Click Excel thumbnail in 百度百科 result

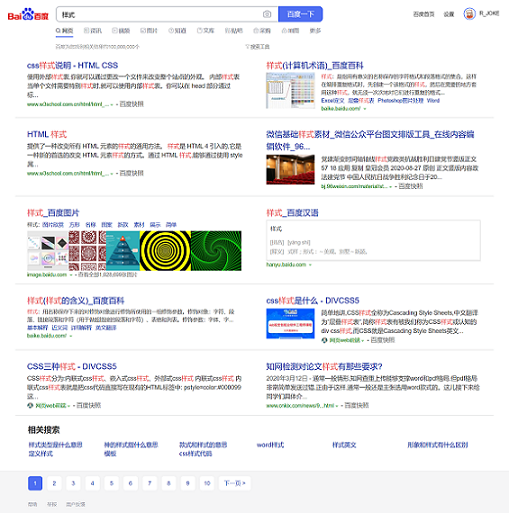point(290,91)
